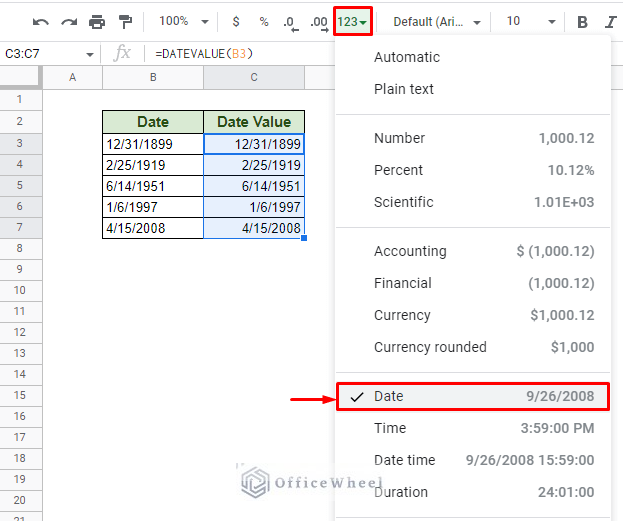Apply currency format with dollar icon
This screenshot has width=623, height=521.
point(236,21)
